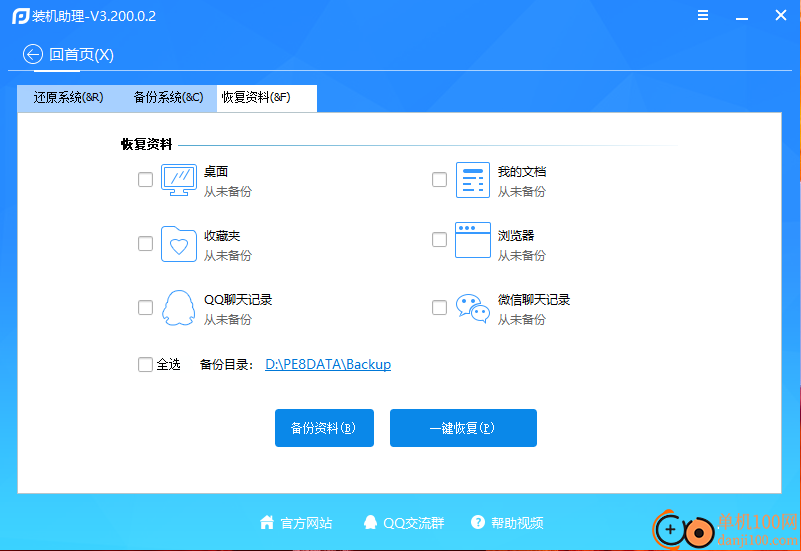The image size is (801, 551).
Task: Click the bell icon by QQ交流群
Action: point(370,522)
